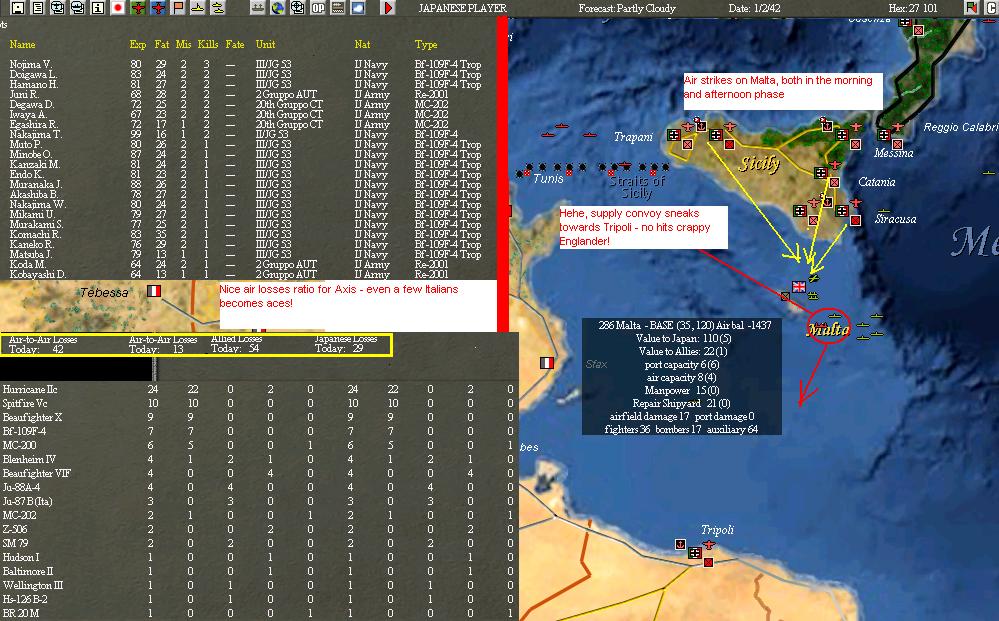Click the Japanese flag toolbar icon
This screenshot has height=621, width=999.
pos(118,8)
